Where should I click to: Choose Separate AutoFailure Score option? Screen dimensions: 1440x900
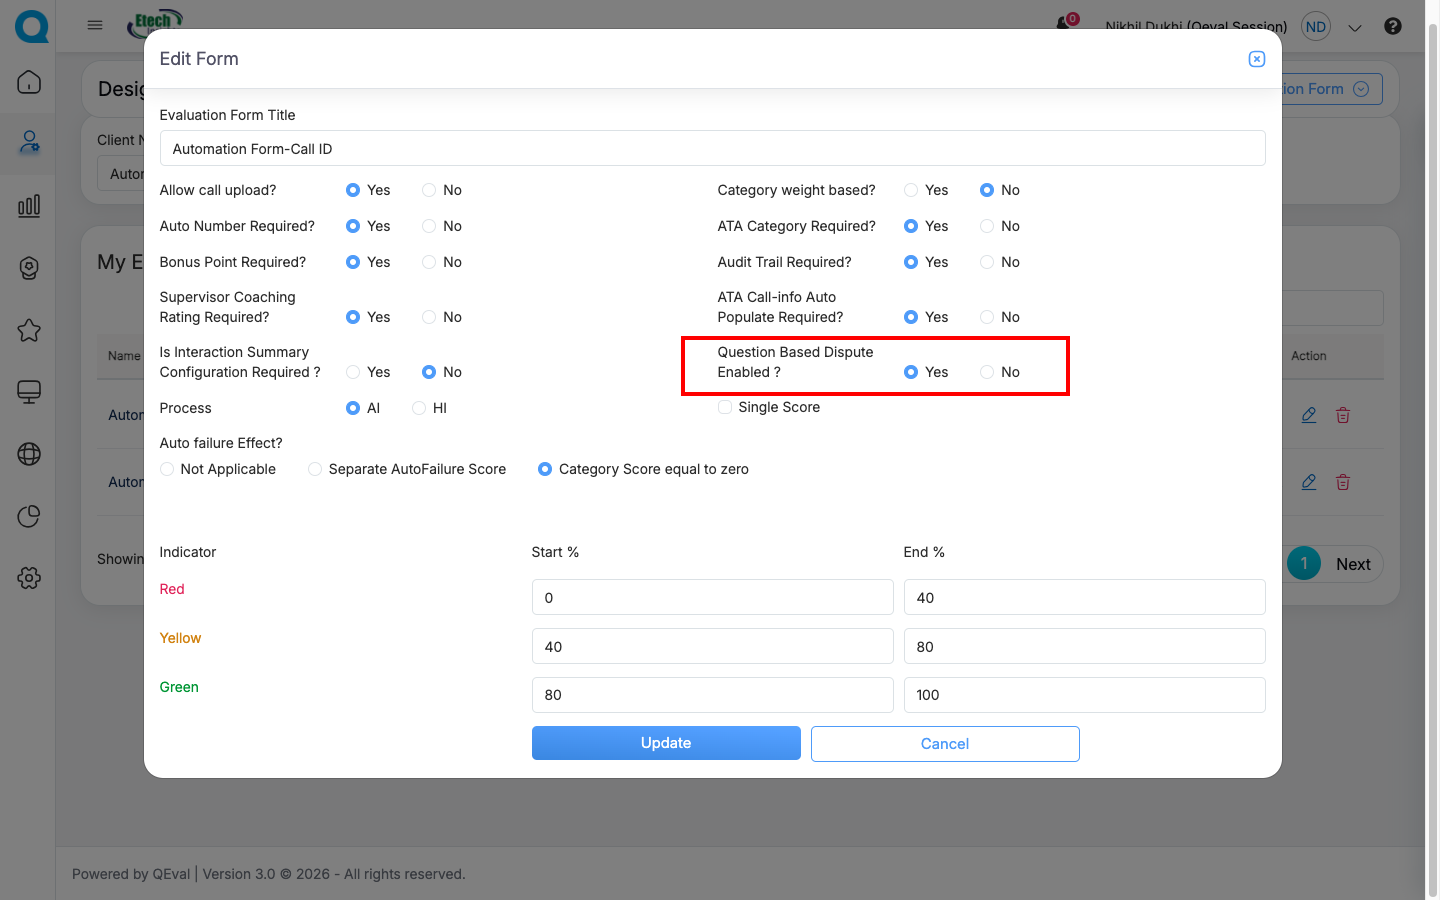coord(315,469)
